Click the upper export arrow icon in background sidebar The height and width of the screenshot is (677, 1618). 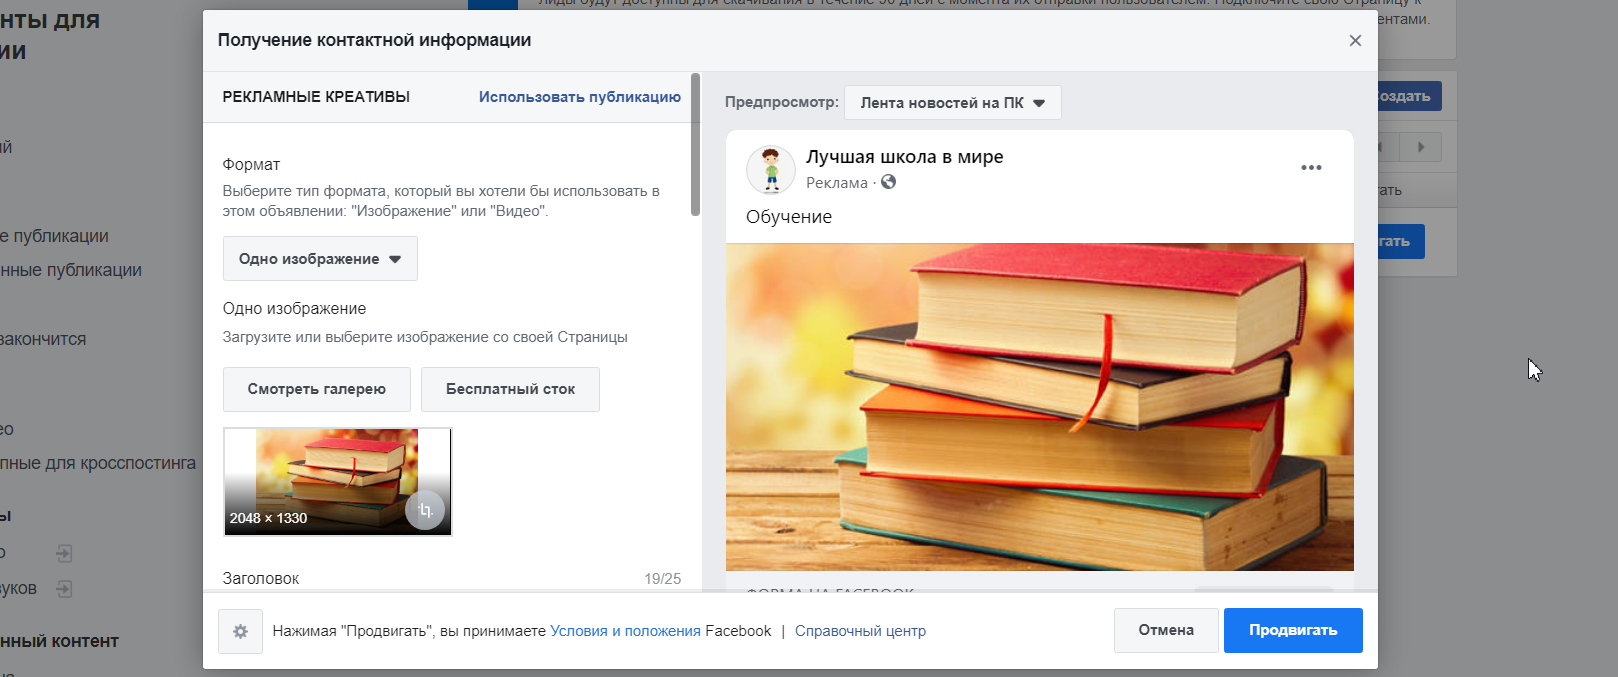click(64, 553)
